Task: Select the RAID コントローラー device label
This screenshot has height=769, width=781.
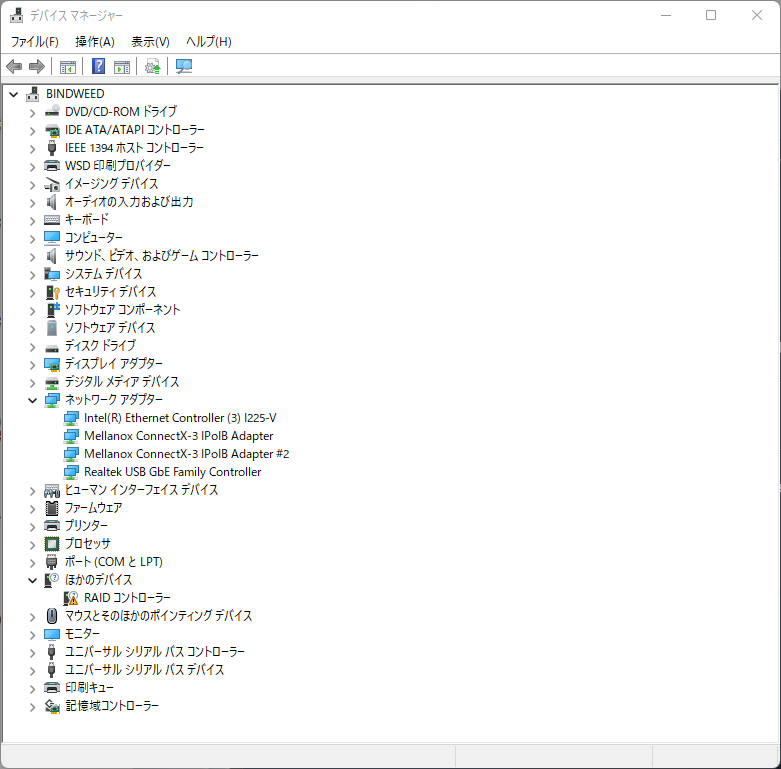Action: point(128,598)
